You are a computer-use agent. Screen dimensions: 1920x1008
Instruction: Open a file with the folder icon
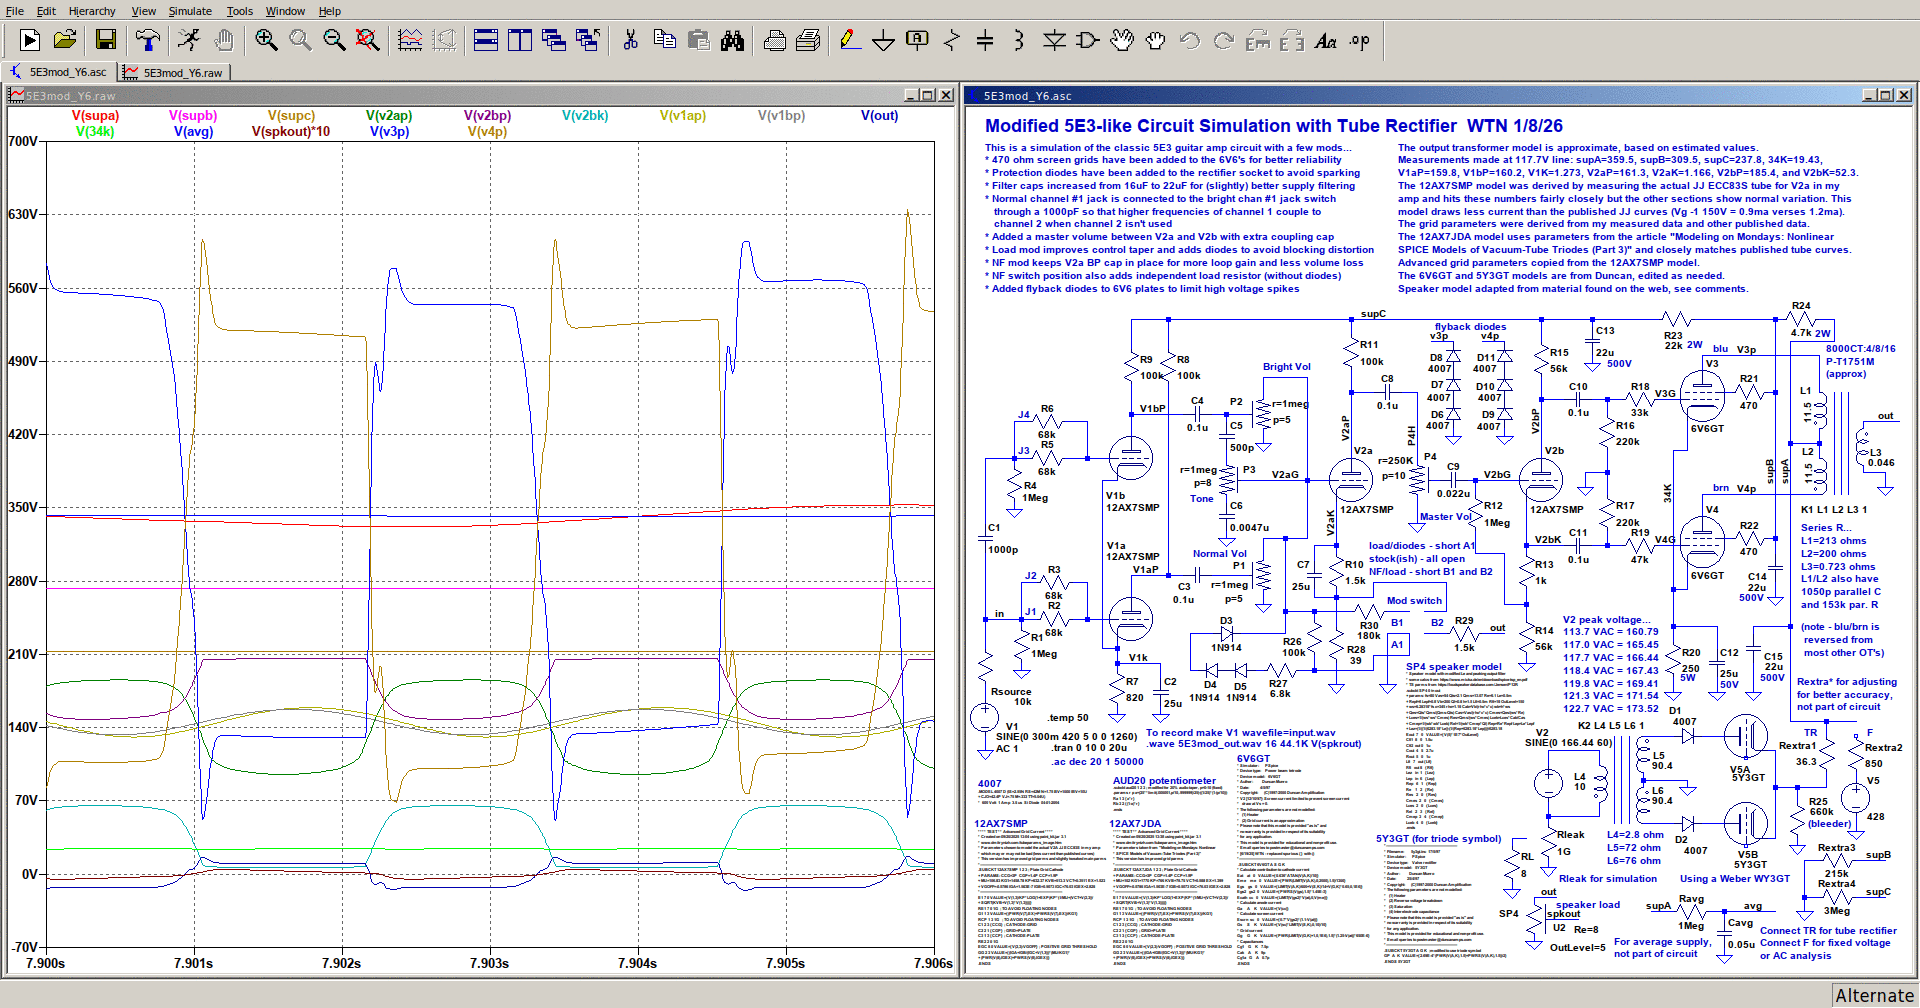65,40
